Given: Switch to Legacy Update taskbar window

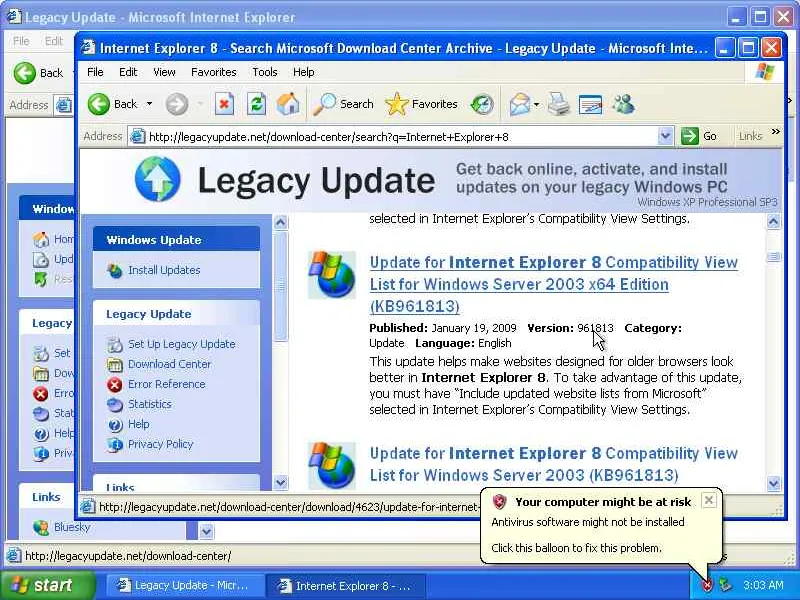Looking at the screenshot, I should click(x=184, y=585).
